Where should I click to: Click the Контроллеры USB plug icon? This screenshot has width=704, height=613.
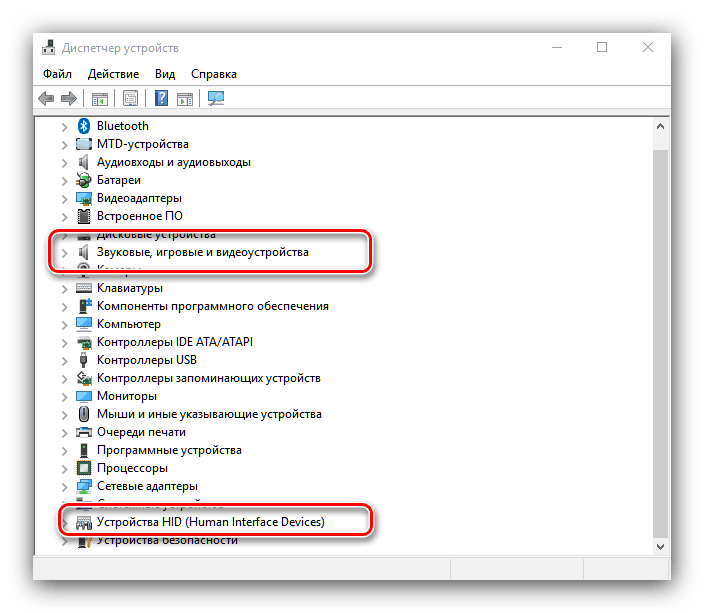click(x=84, y=360)
